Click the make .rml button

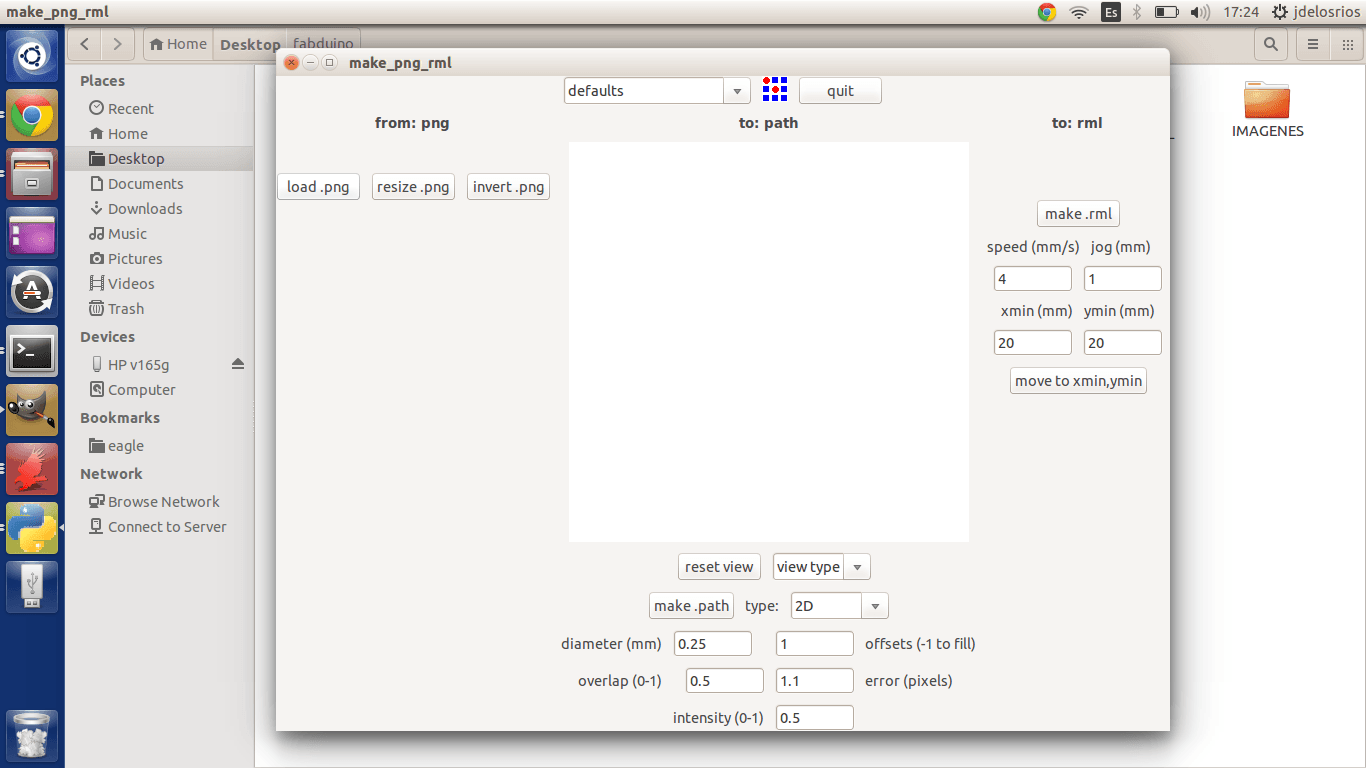click(x=1078, y=213)
